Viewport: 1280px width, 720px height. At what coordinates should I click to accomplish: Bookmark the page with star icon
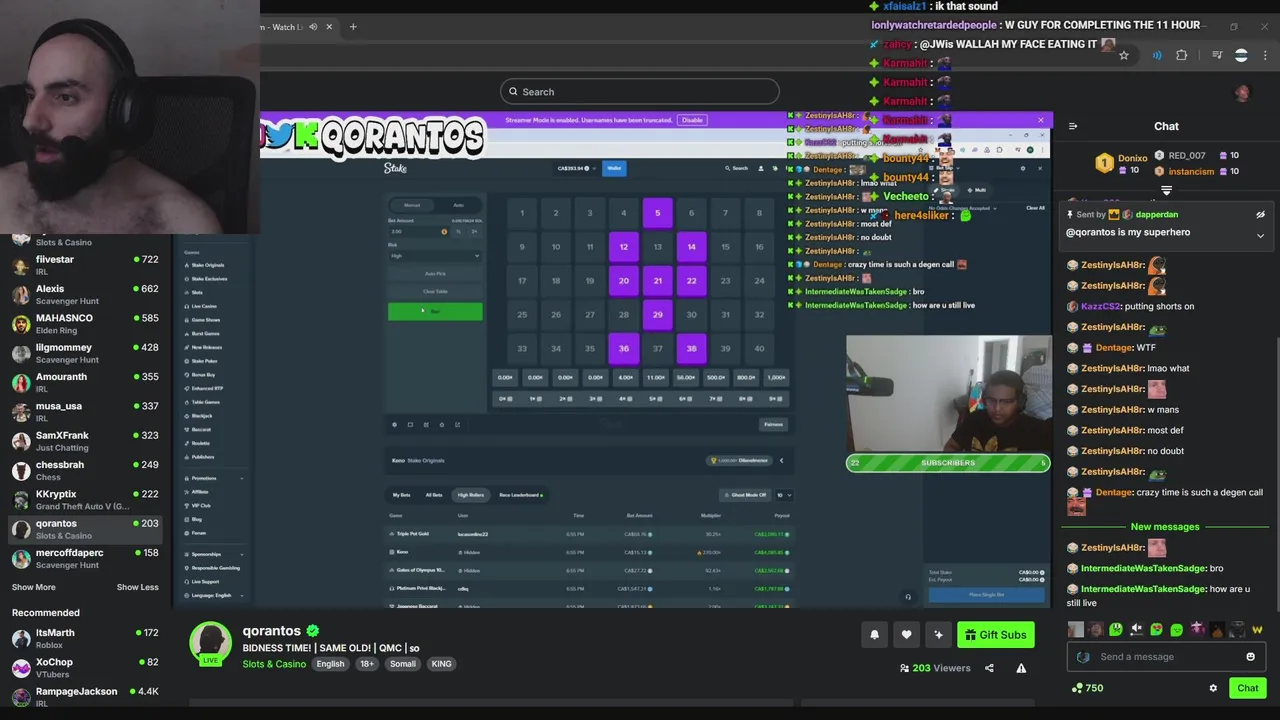point(1124,55)
